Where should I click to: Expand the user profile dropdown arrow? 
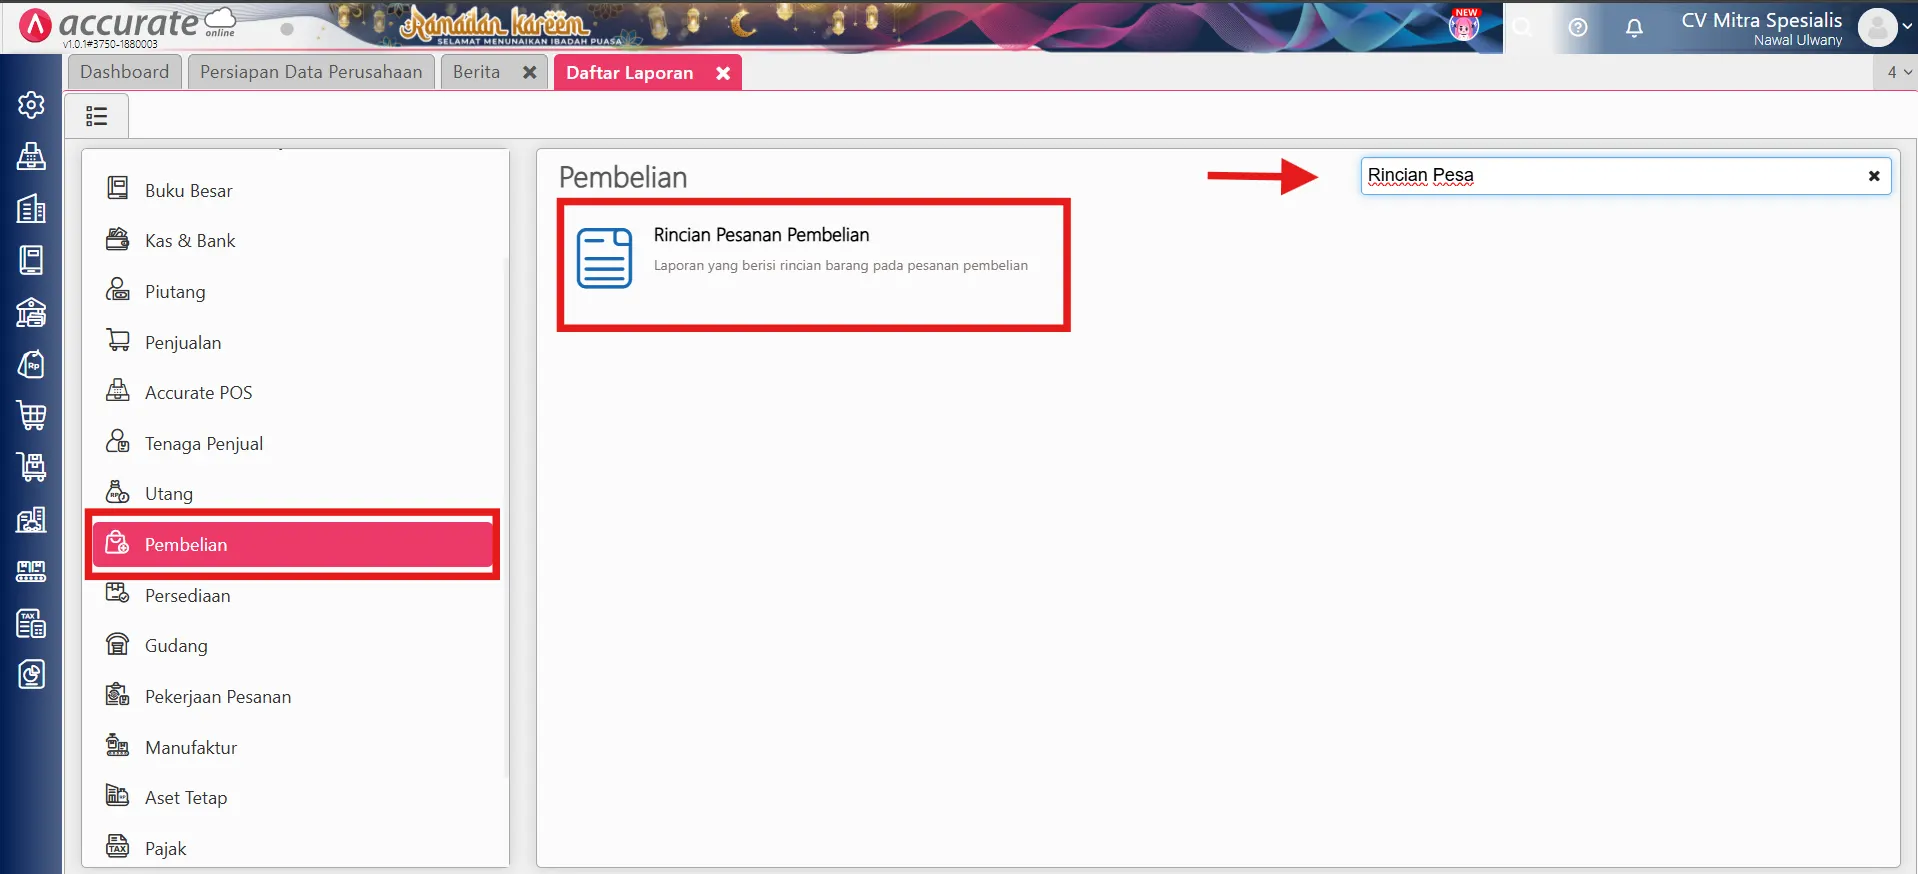[x=1907, y=27]
